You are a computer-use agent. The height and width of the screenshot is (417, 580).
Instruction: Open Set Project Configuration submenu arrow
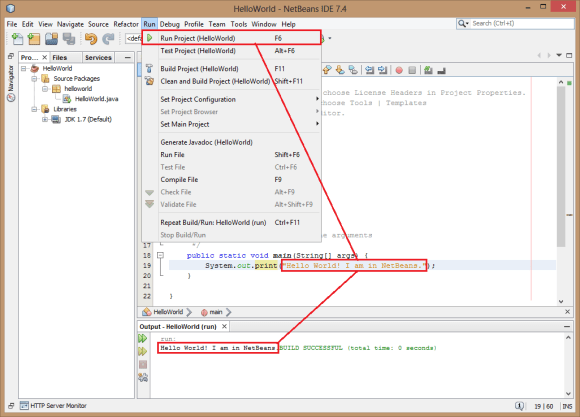[x=317, y=99]
